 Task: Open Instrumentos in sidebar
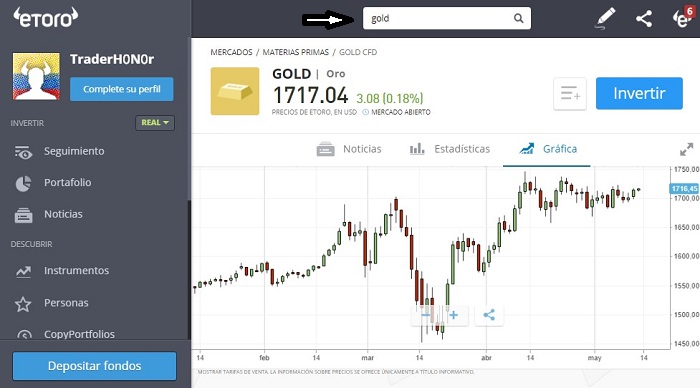point(76,271)
